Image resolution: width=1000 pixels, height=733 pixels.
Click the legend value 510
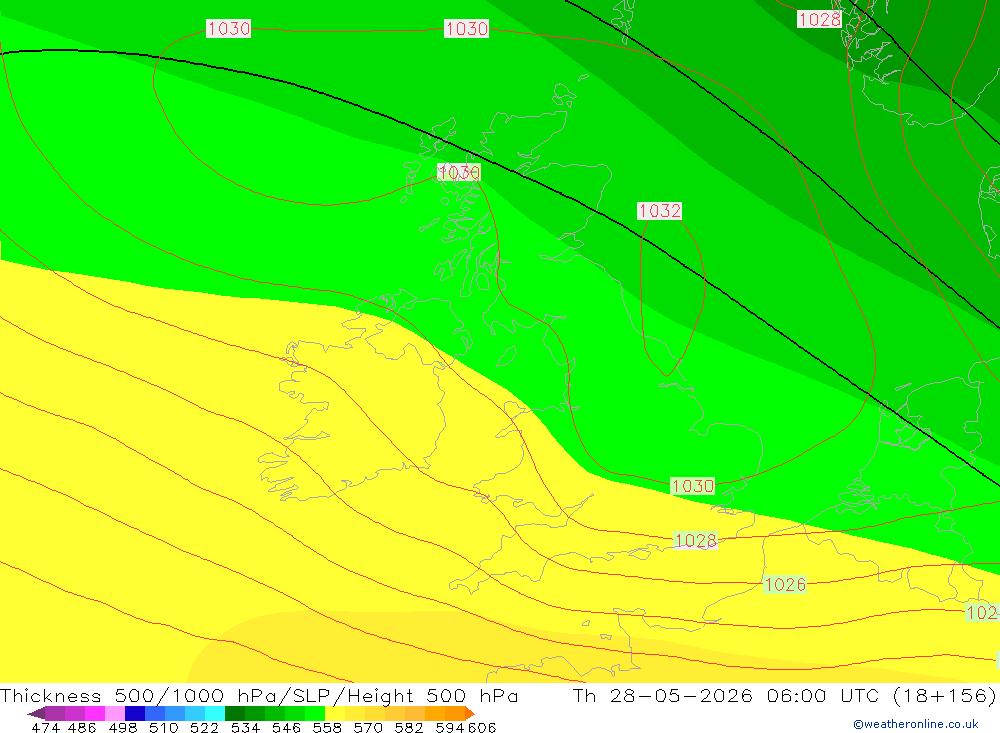point(163,728)
